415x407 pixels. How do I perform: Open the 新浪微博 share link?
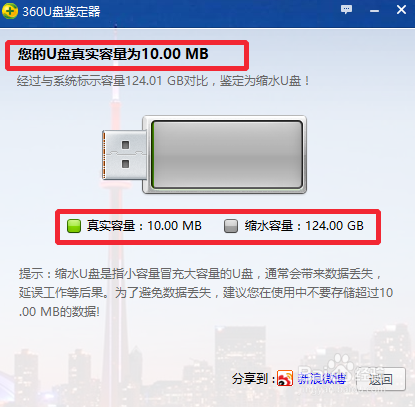click(x=321, y=379)
